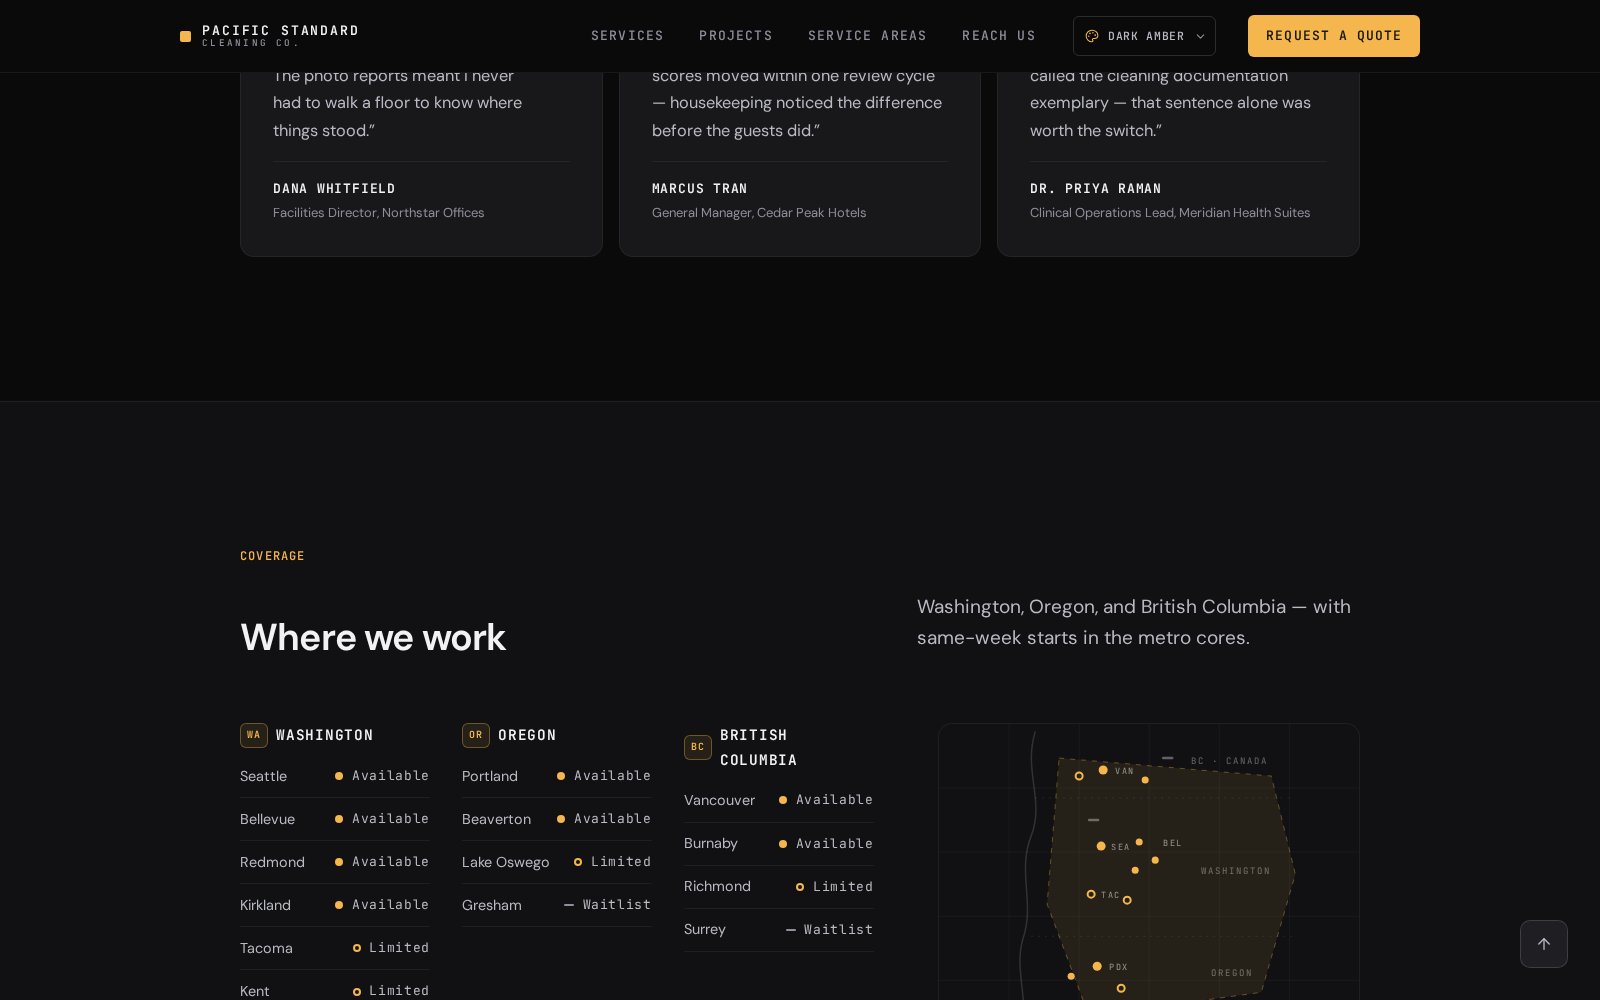Open the Services nav item

627,36
